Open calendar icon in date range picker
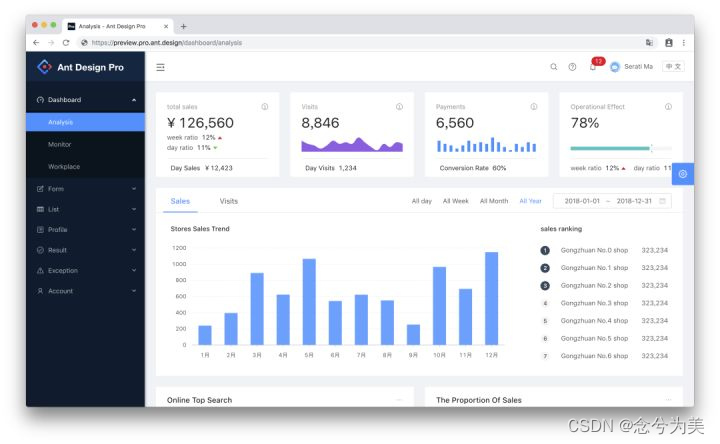 click(662, 201)
